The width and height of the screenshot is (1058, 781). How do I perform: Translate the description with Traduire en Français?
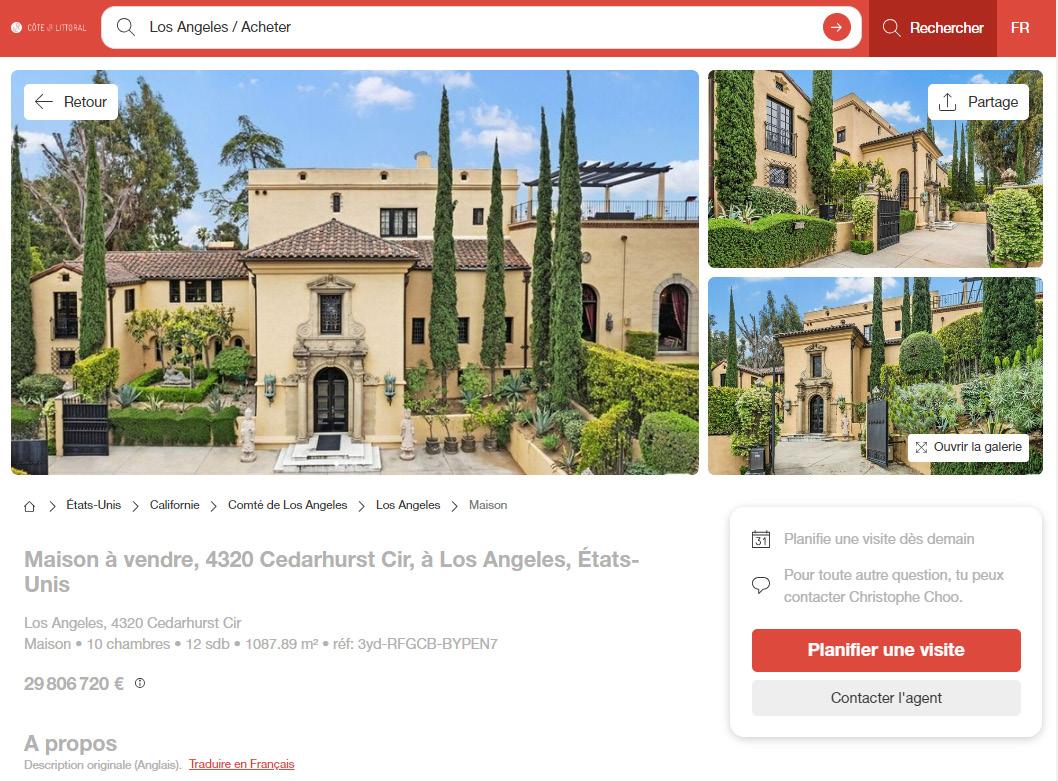[242, 764]
